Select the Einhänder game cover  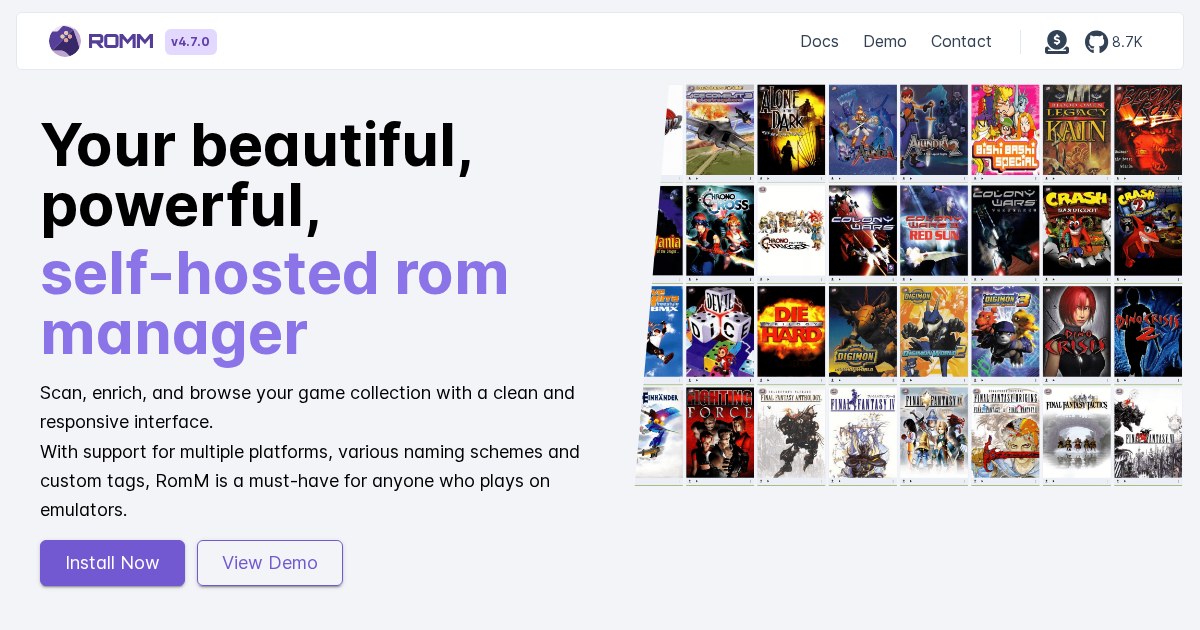pos(660,434)
